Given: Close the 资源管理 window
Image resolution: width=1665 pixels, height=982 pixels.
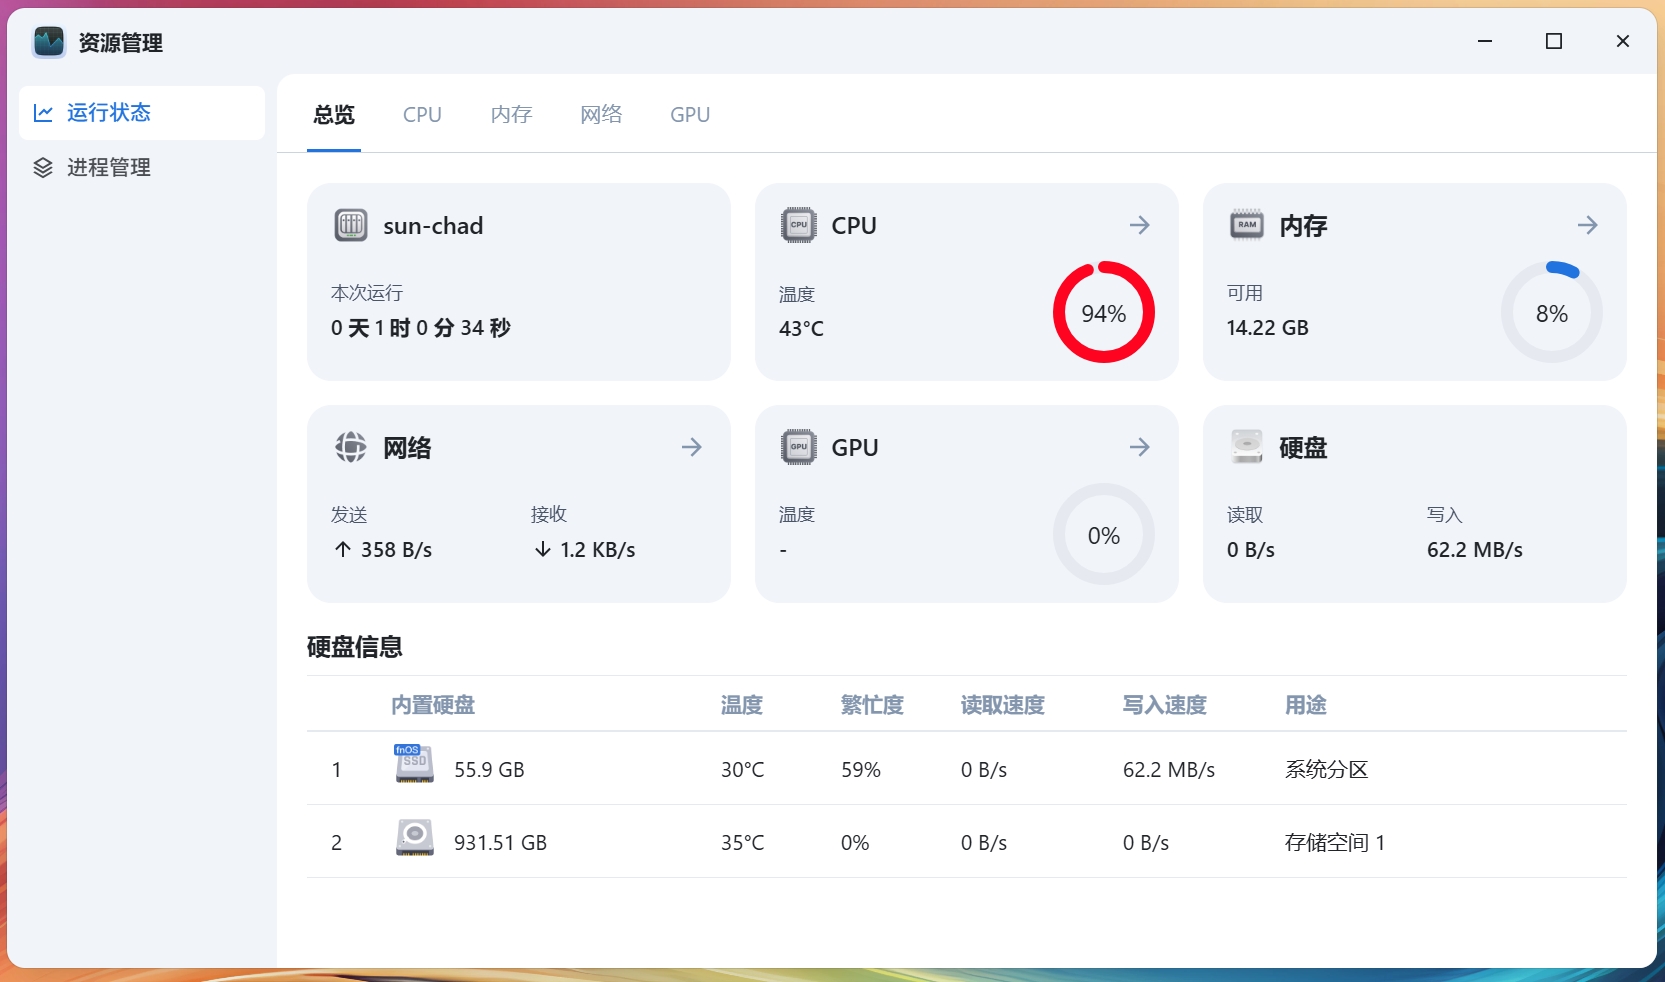Looking at the screenshot, I should click(1623, 41).
